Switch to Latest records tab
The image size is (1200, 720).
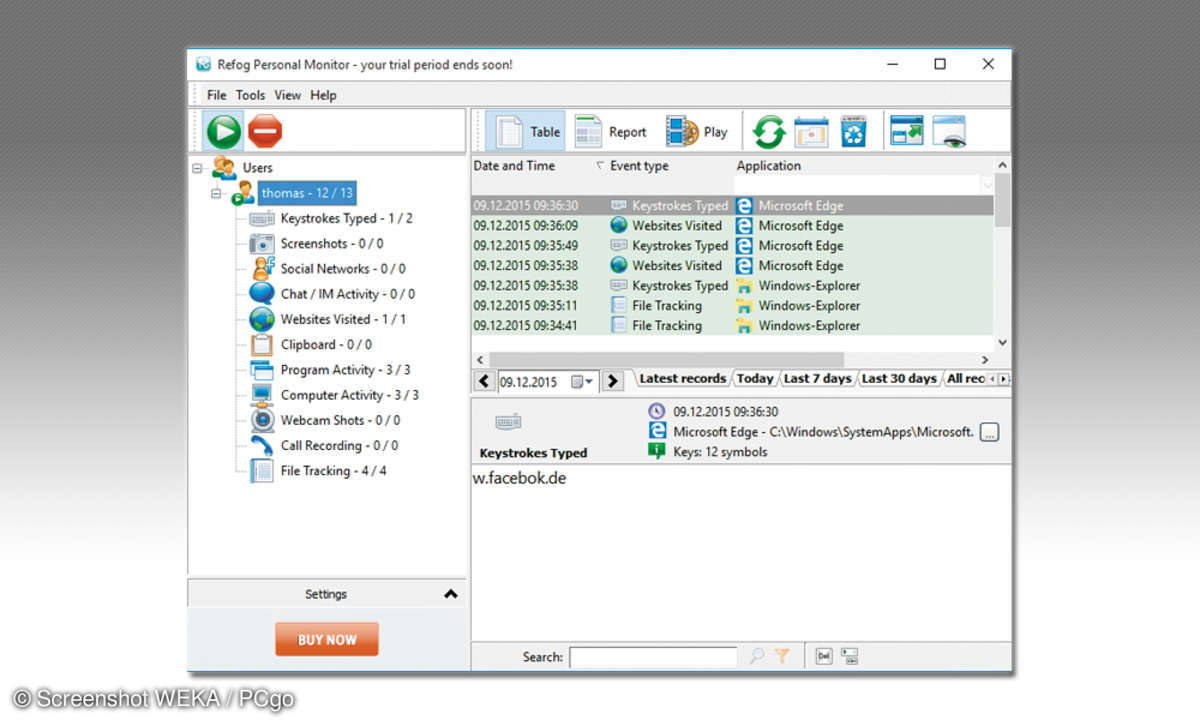pyautogui.click(x=682, y=379)
